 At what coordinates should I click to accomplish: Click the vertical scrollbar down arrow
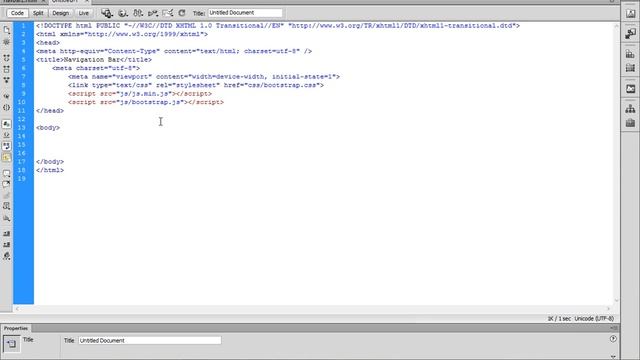(616, 300)
